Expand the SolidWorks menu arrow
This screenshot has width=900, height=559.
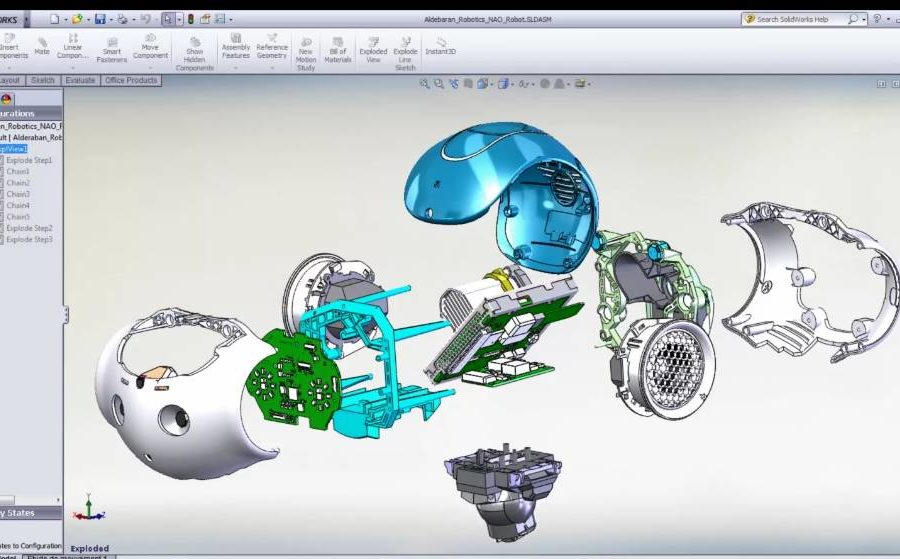(26, 20)
